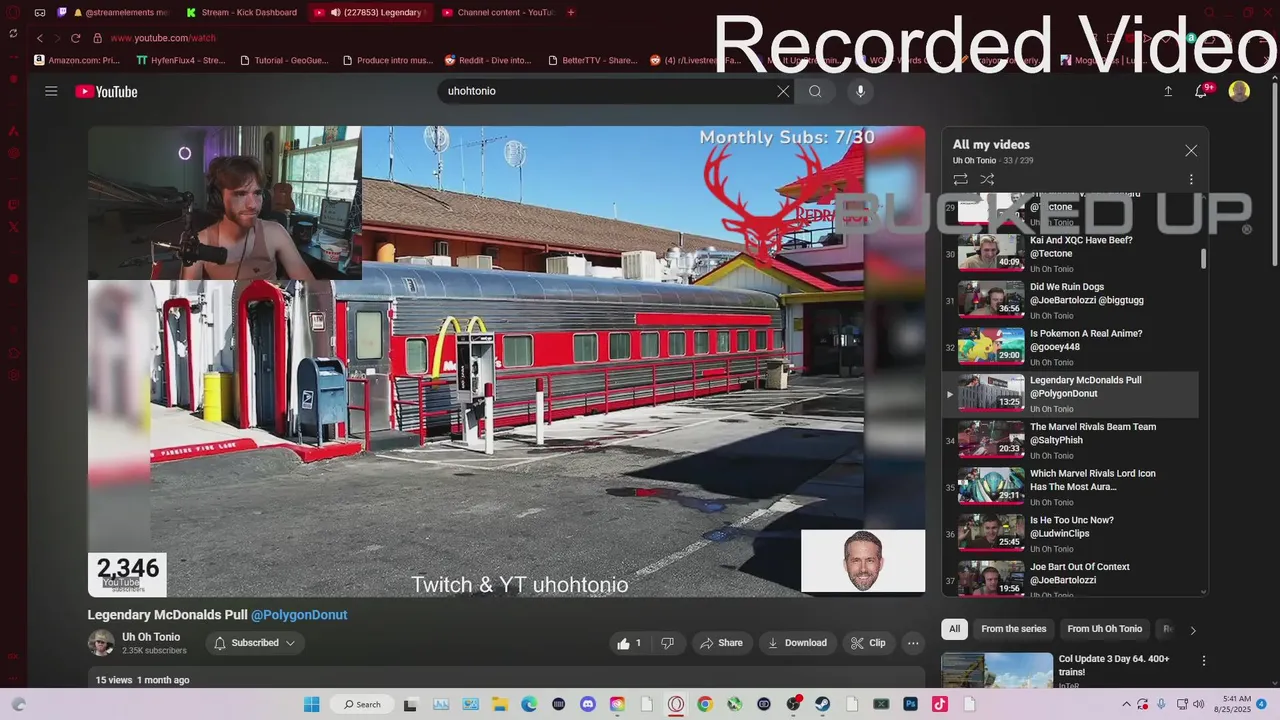Toggle playlist shuffle

click(x=987, y=180)
